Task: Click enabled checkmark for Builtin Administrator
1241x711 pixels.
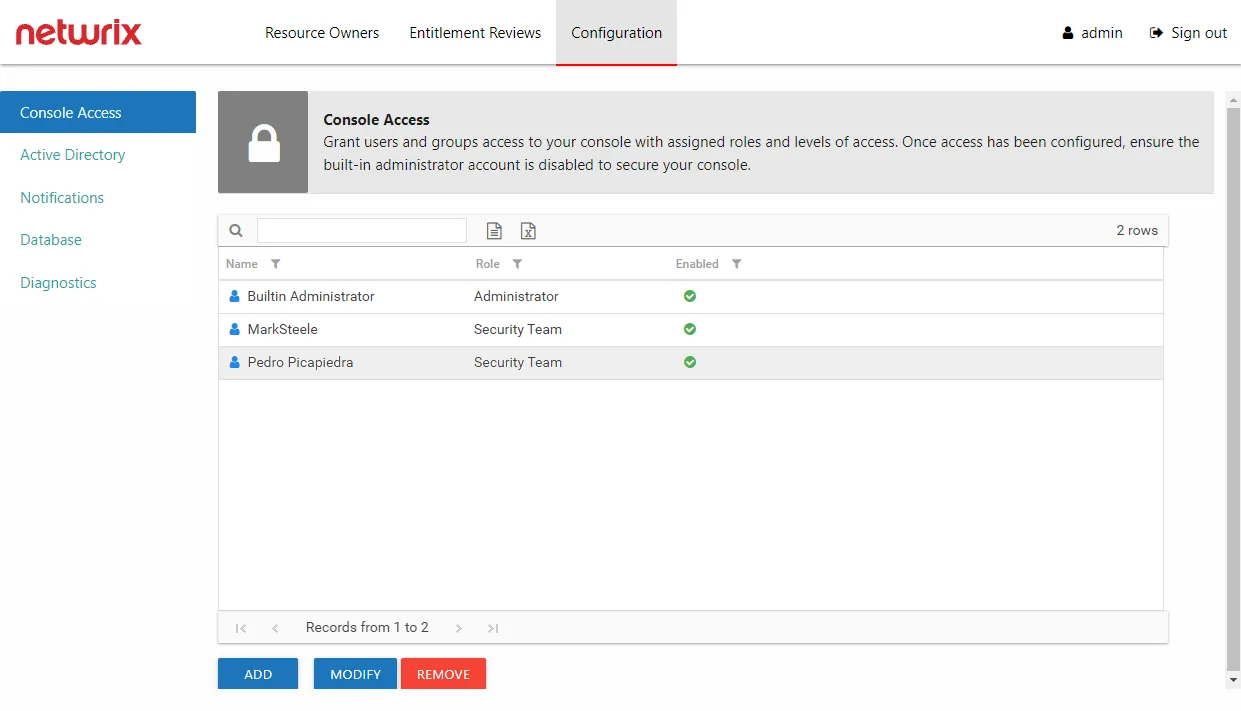Action: click(x=690, y=296)
